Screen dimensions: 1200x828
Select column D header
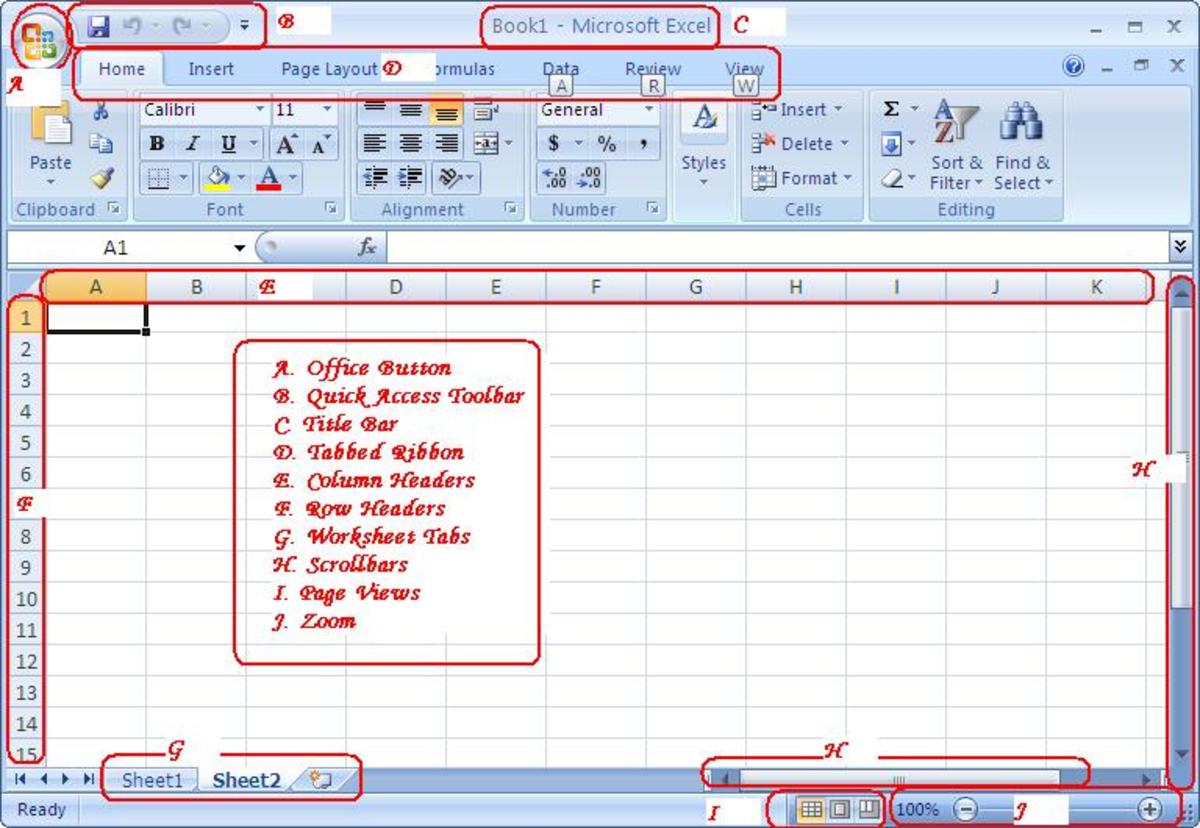(x=396, y=287)
